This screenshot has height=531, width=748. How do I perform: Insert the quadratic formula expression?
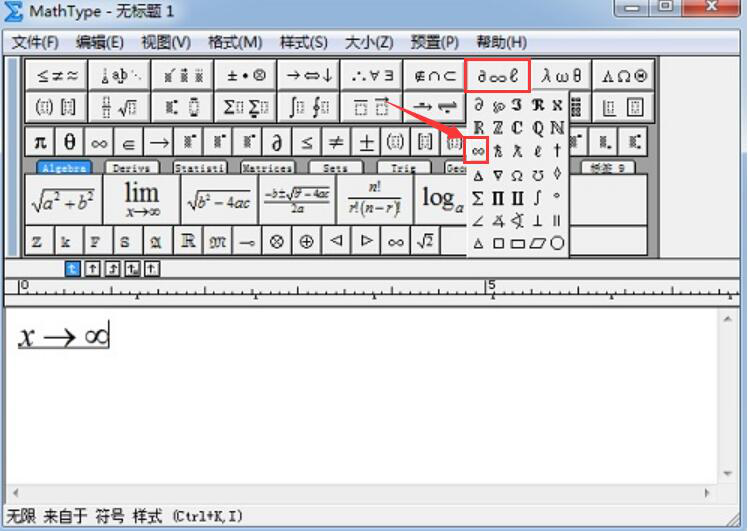(x=297, y=199)
